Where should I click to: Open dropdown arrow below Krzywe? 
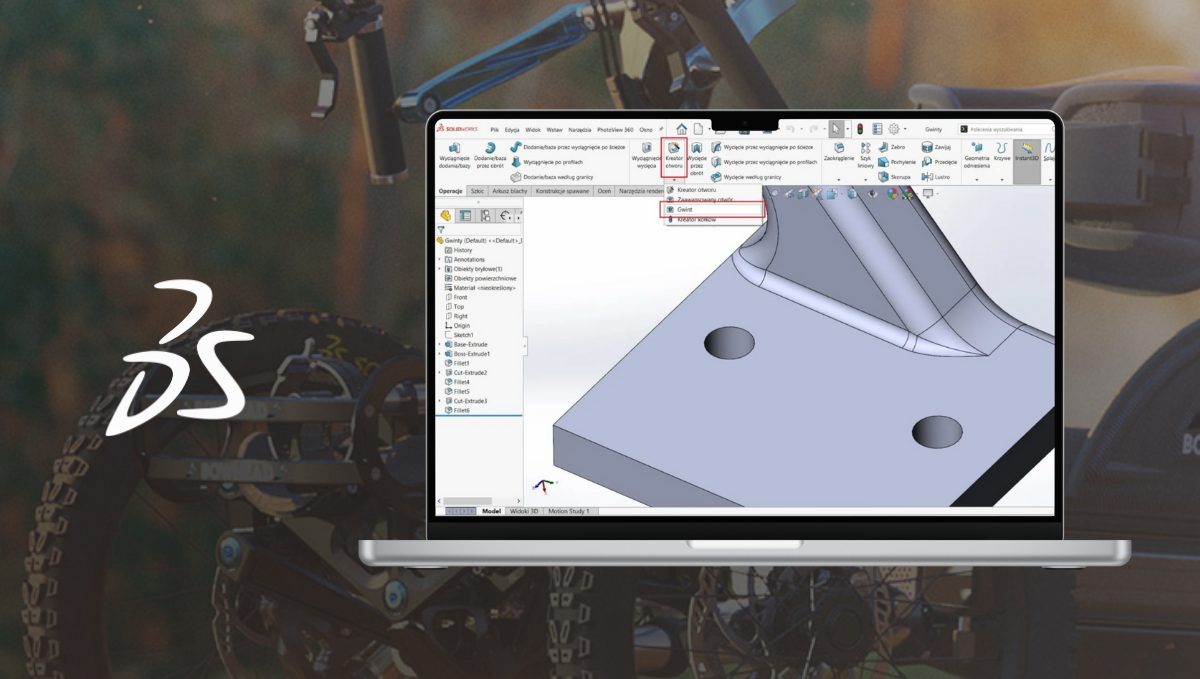1002,180
